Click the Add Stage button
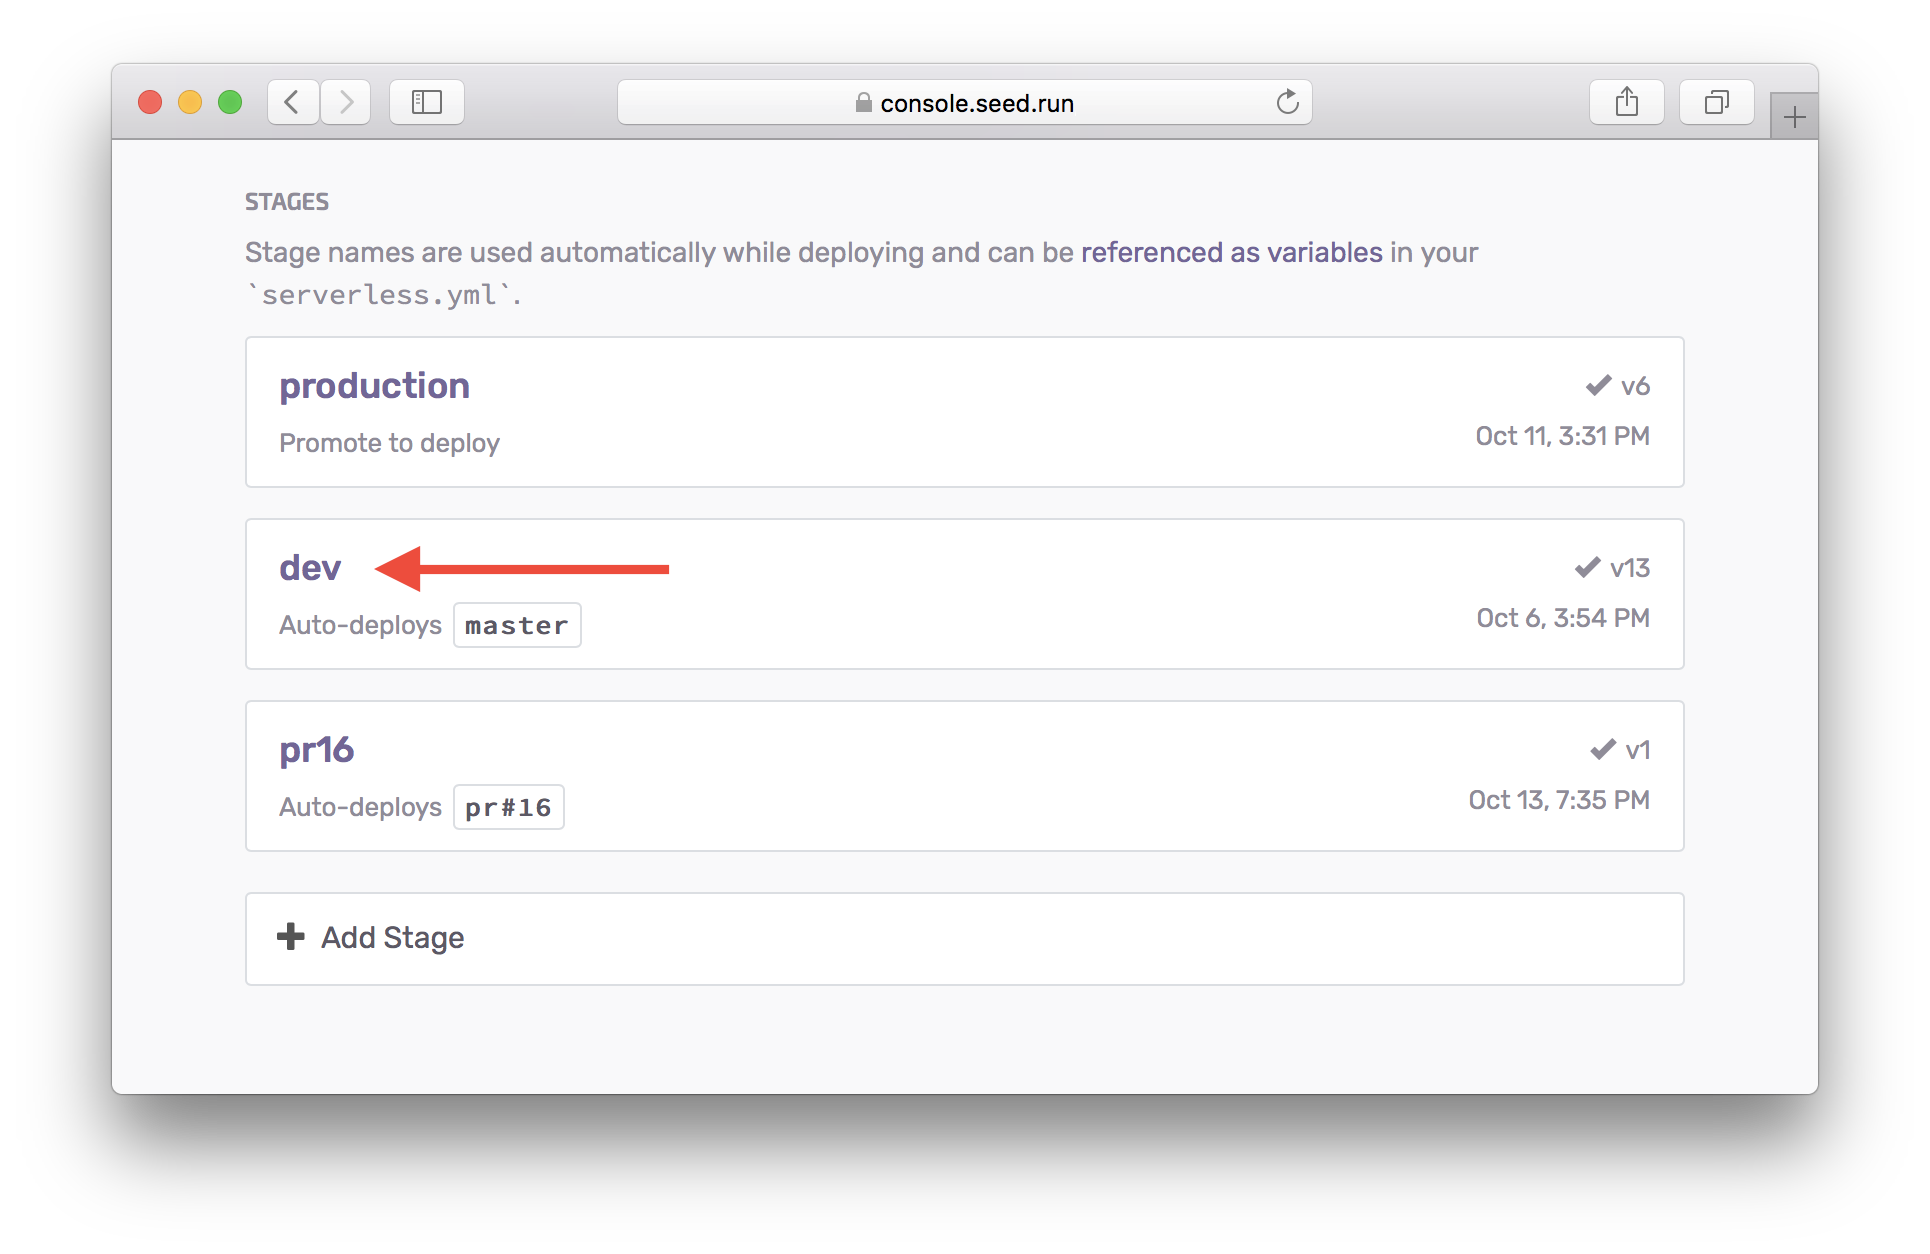The image size is (1930, 1254). (392, 938)
